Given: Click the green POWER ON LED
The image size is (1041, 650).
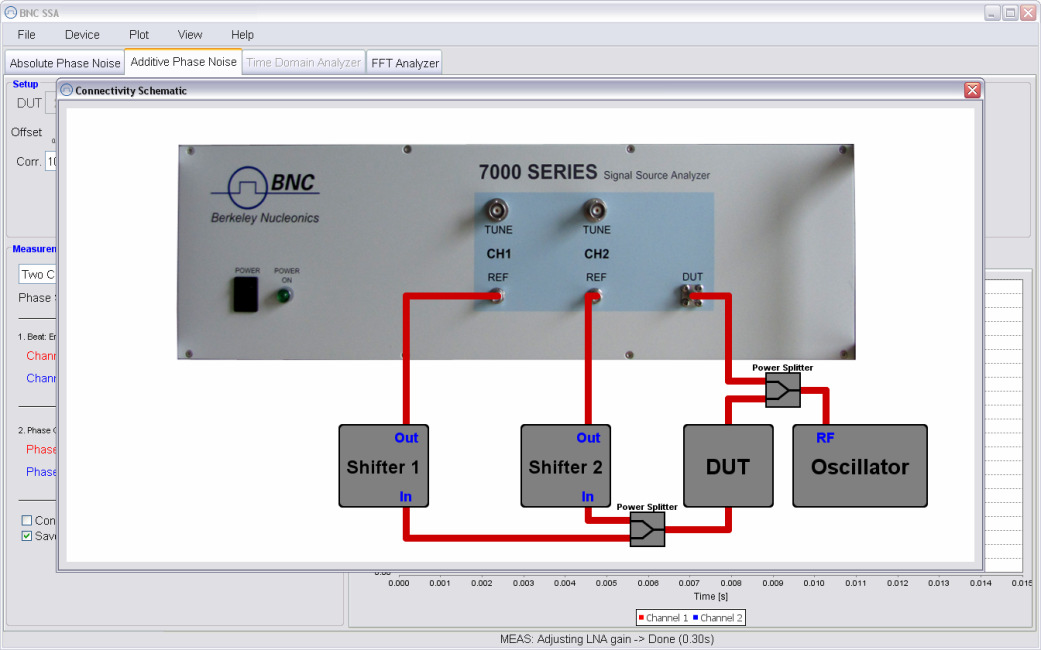Looking at the screenshot, I should [x=284, y=295].
